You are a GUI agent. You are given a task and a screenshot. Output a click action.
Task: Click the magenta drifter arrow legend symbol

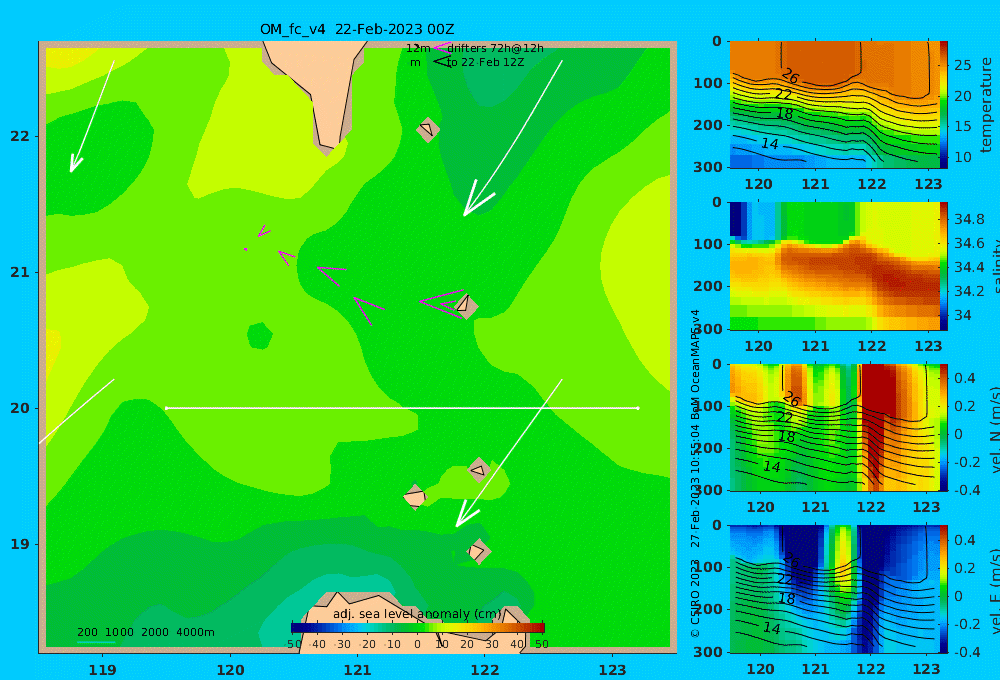coord(441,47)
